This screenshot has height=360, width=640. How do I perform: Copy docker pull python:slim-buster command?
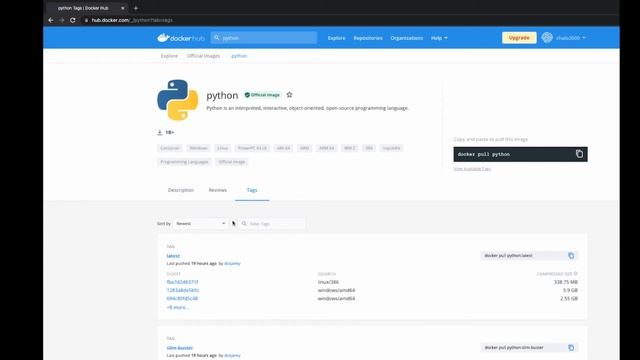tap(571, 348)
